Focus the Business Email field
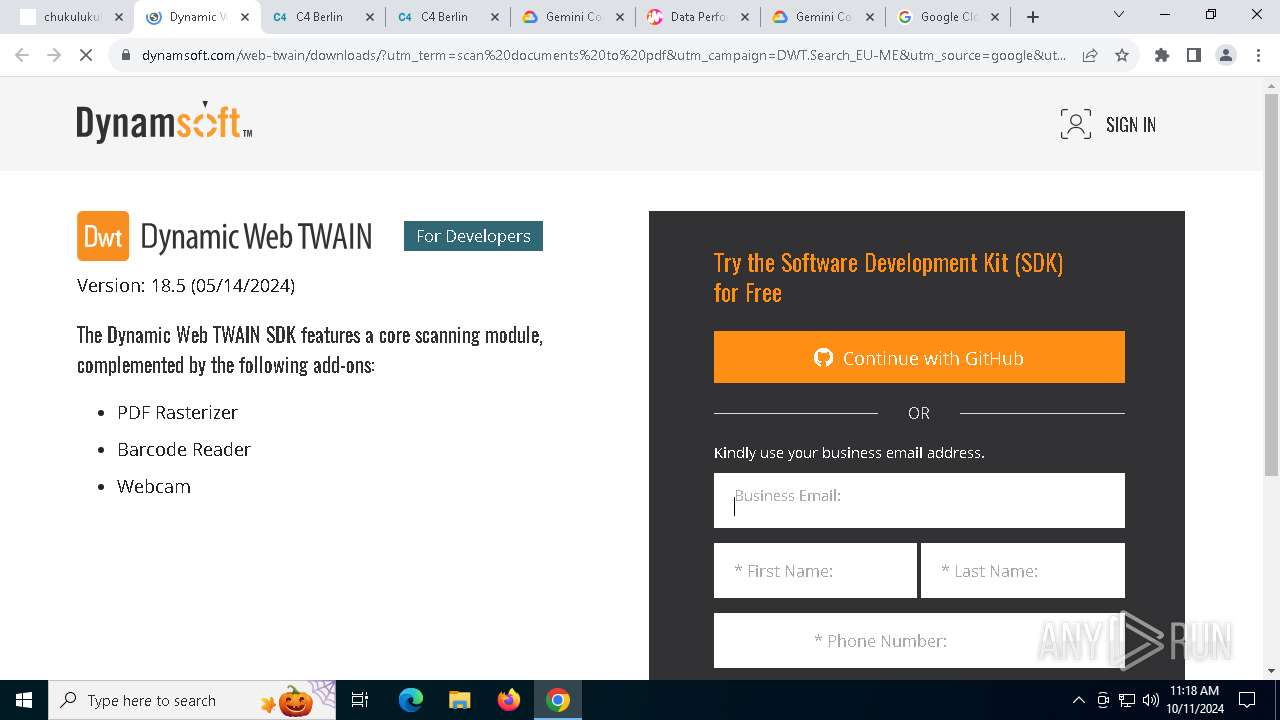Screen dimensions: 1280x720 tap(919, 500)
